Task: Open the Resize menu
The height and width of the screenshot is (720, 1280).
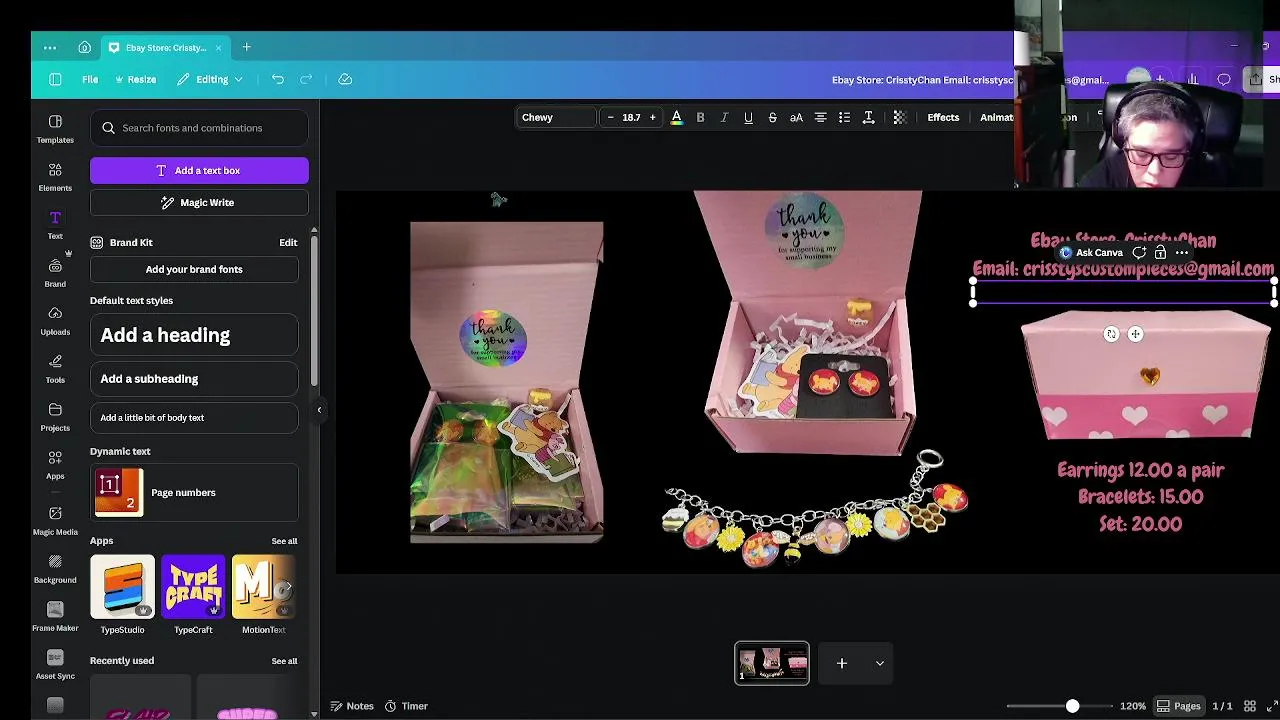Action: (136, 79)
